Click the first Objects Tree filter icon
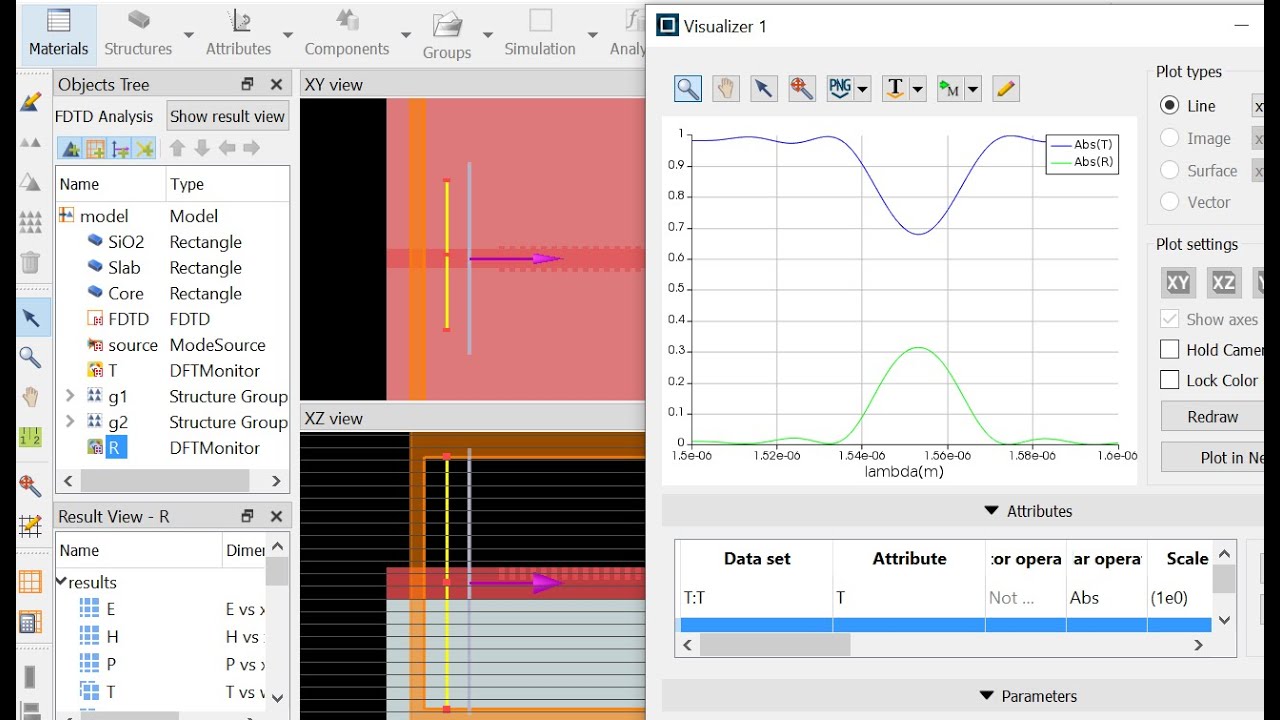 tap(71, 149)
